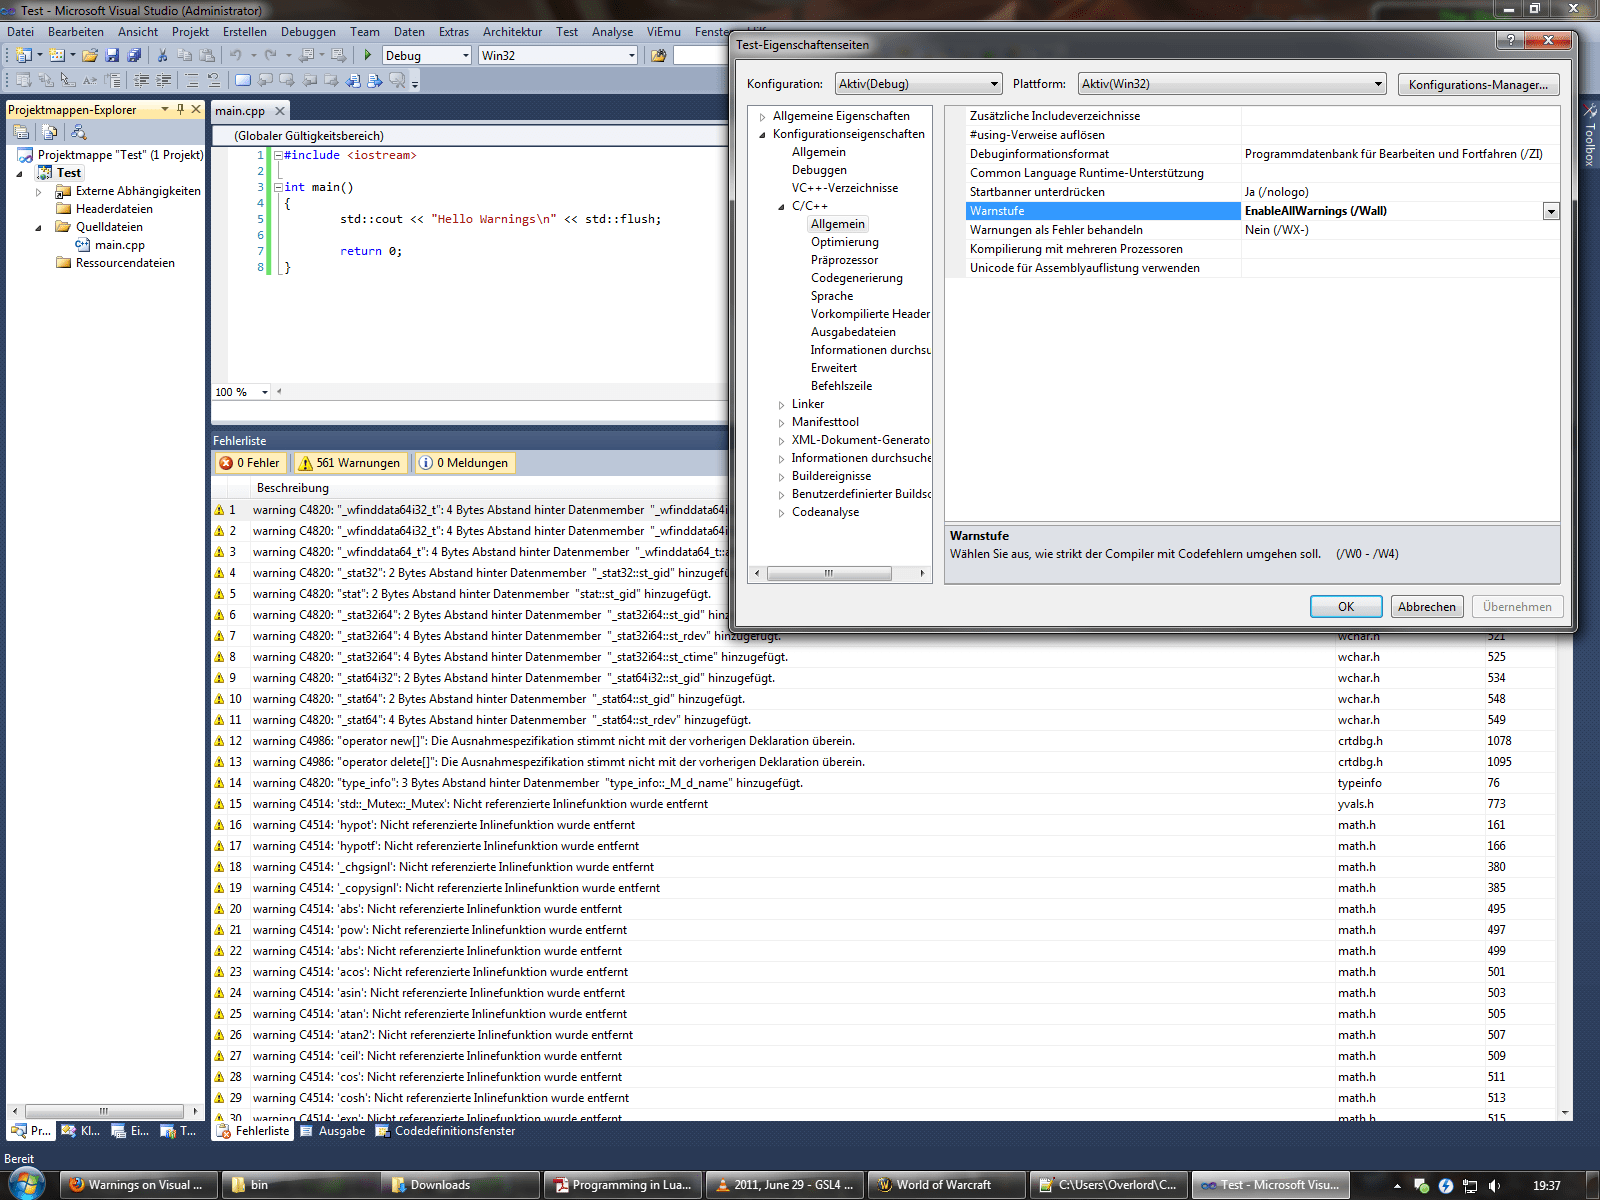Expand the Linker tree node

(x=782, y=405)
